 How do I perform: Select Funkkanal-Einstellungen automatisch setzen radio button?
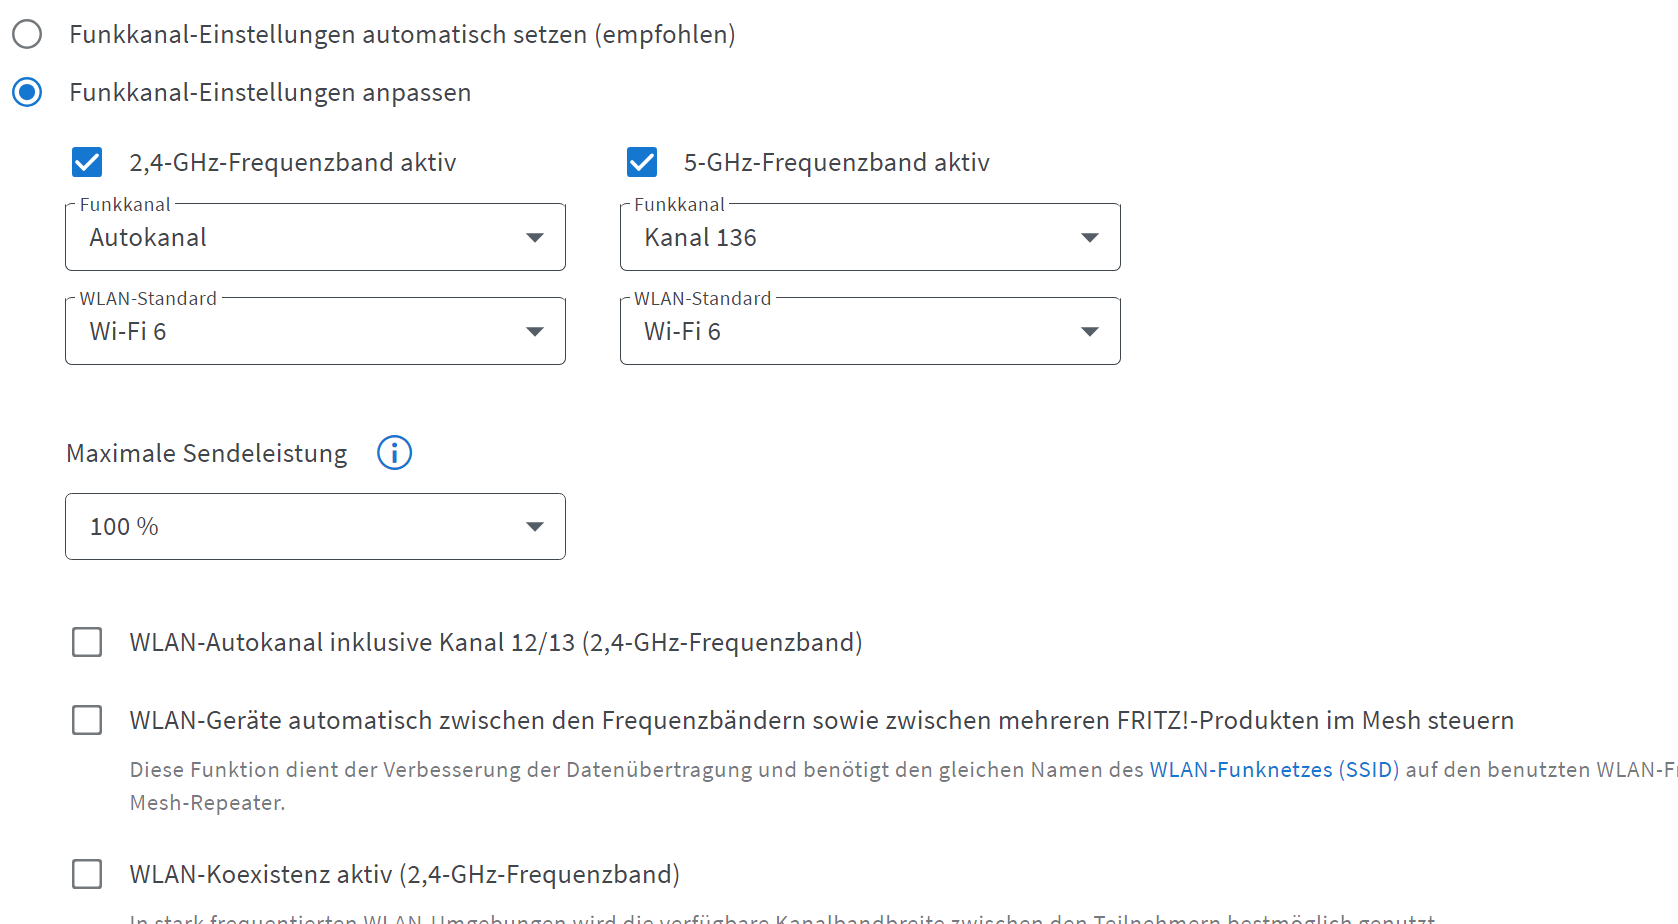point(27,34)
